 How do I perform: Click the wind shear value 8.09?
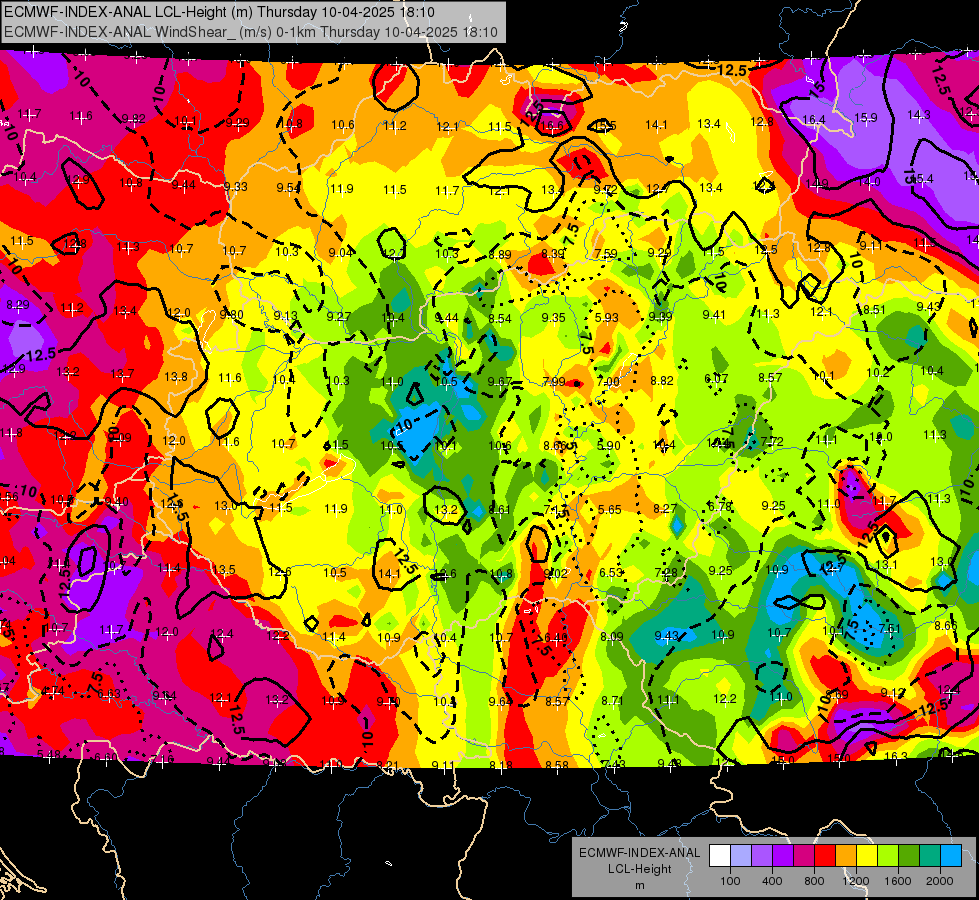(x=612, y=636)
